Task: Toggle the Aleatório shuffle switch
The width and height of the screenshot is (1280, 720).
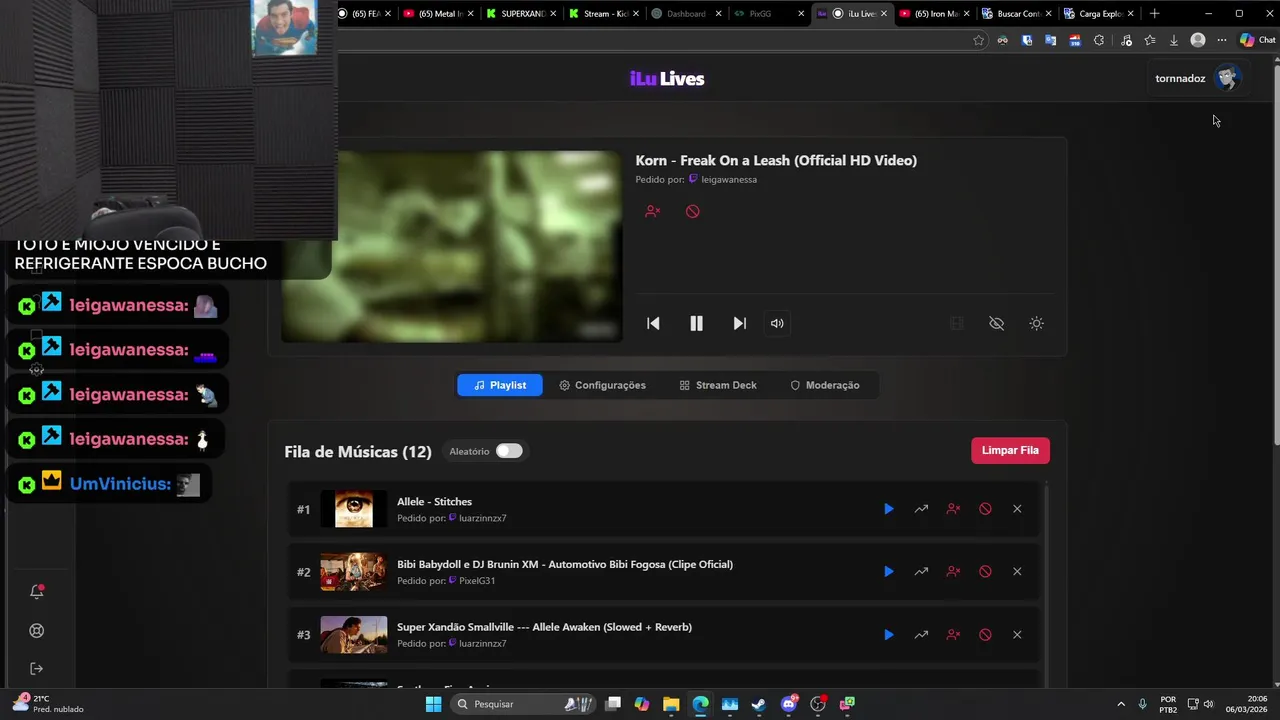Action: pyautogui.click(x=509, y=451)
